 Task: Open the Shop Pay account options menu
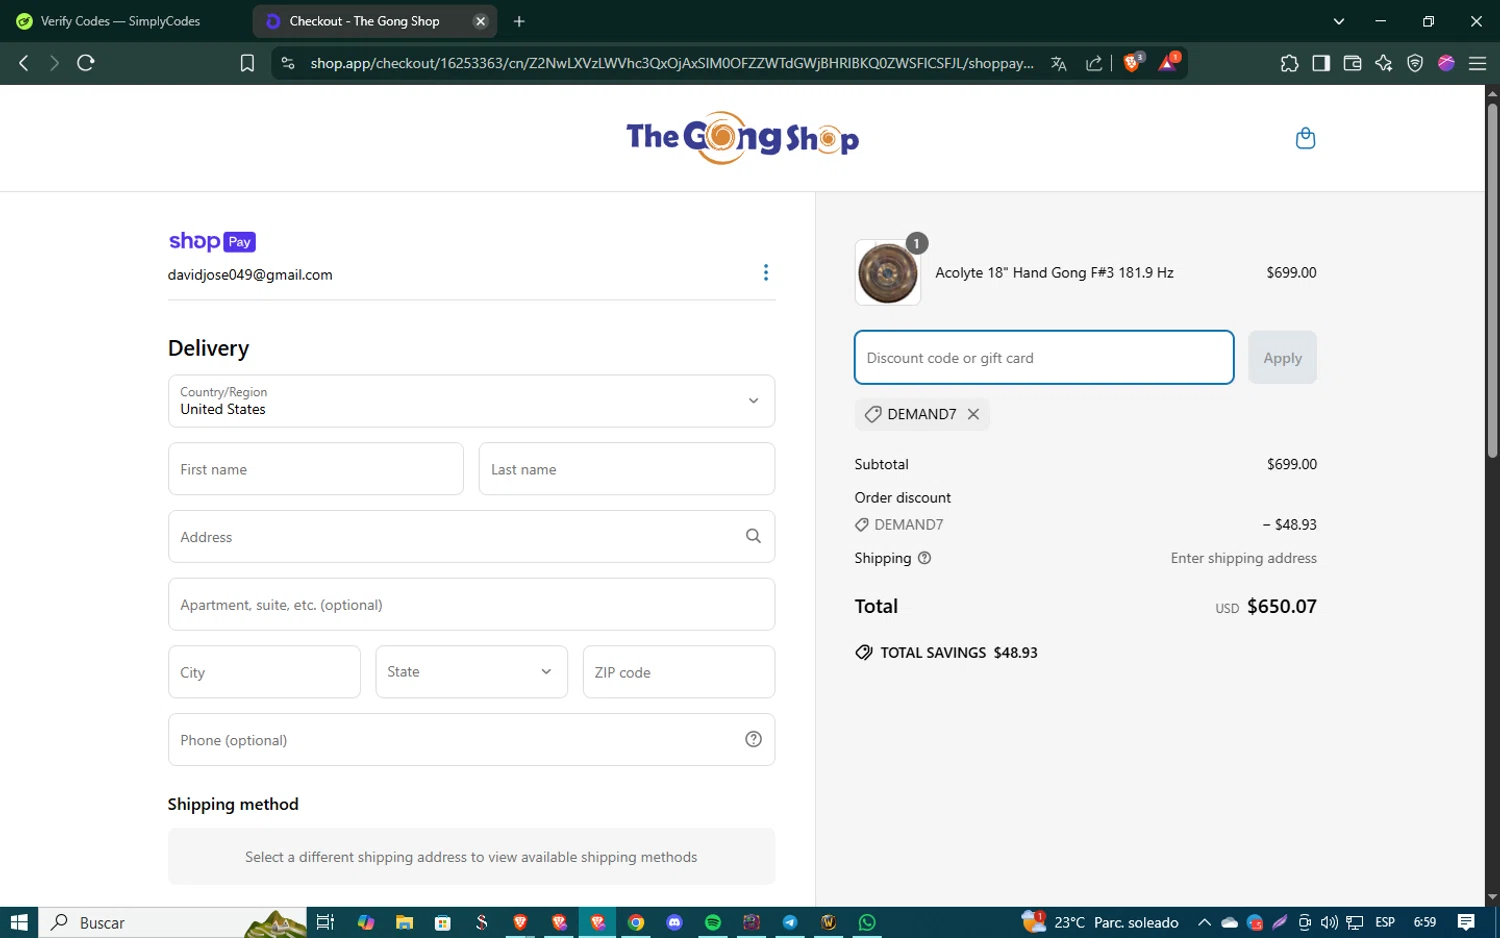point(766,273)
